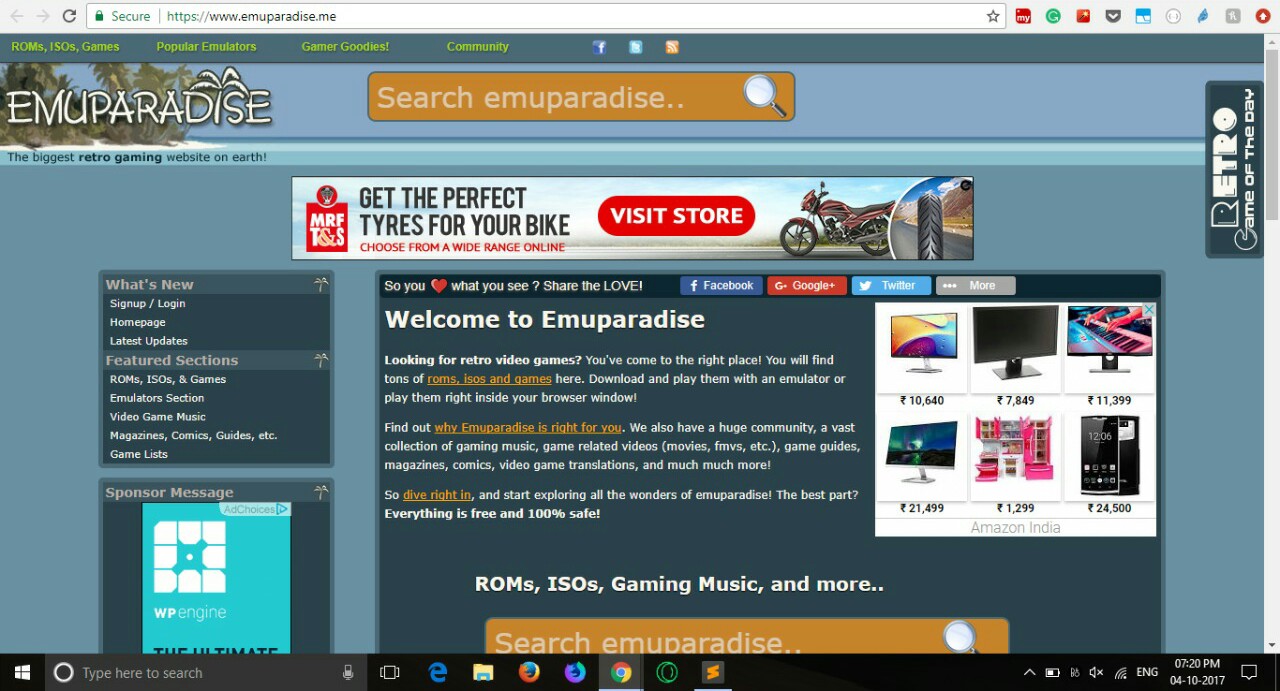Share using the Twitter share button
Image resolution: width=1280 pixels, height=691 pixels.
click(x=891, y=285)
